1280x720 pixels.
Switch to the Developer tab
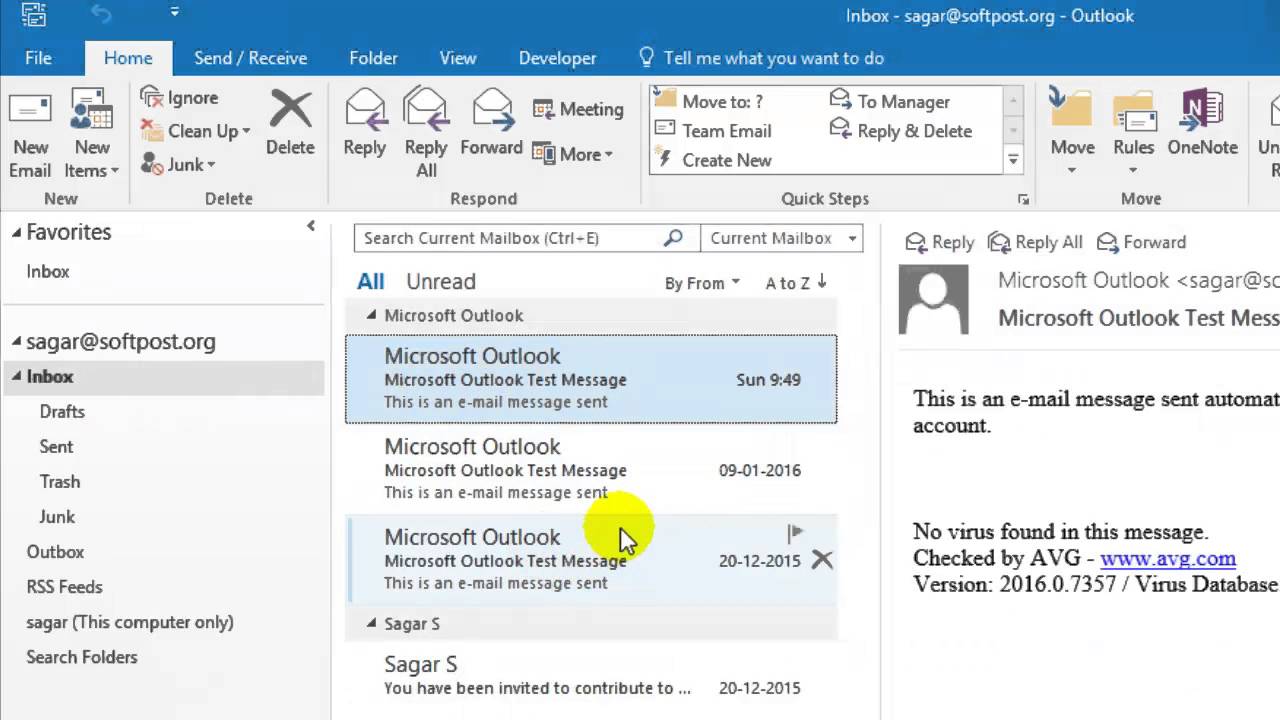[x=557, y=58]
